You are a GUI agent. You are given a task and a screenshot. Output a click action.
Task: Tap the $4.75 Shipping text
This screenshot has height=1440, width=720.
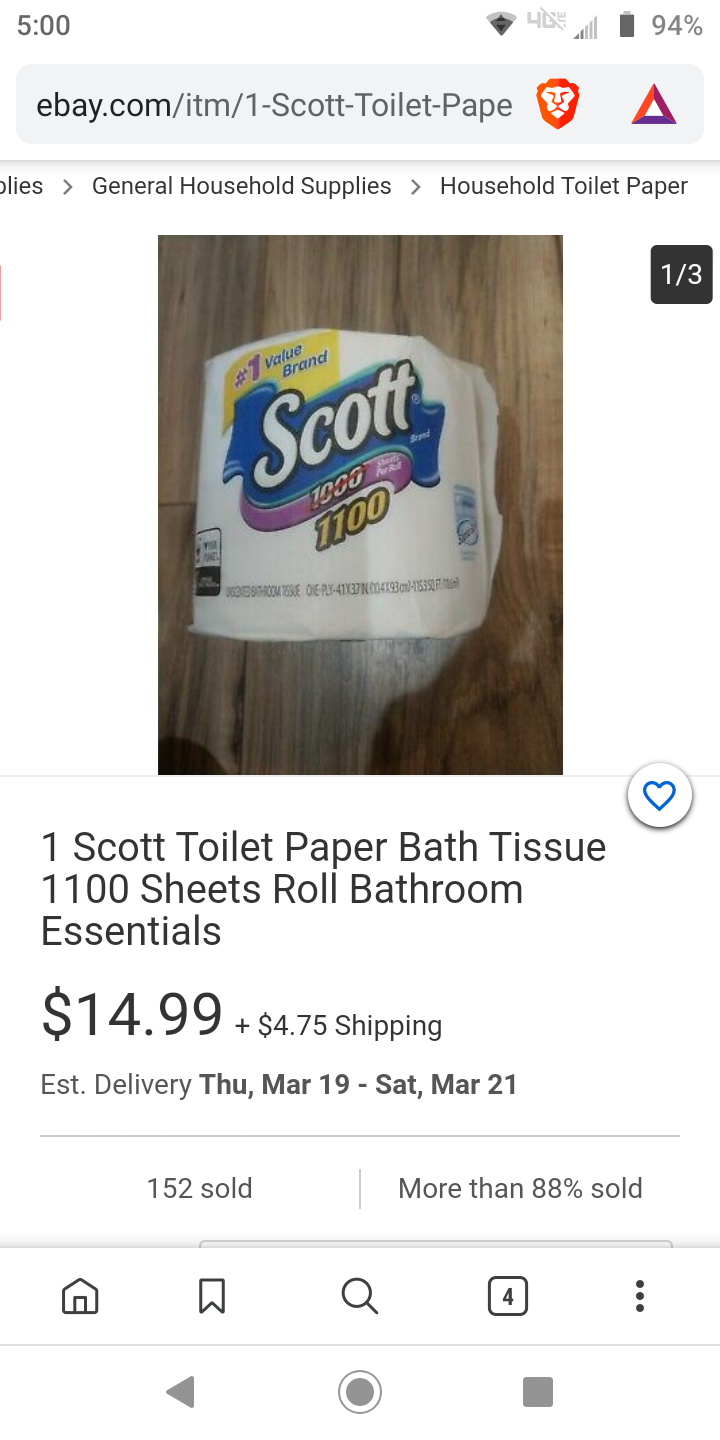(350, 1026)
